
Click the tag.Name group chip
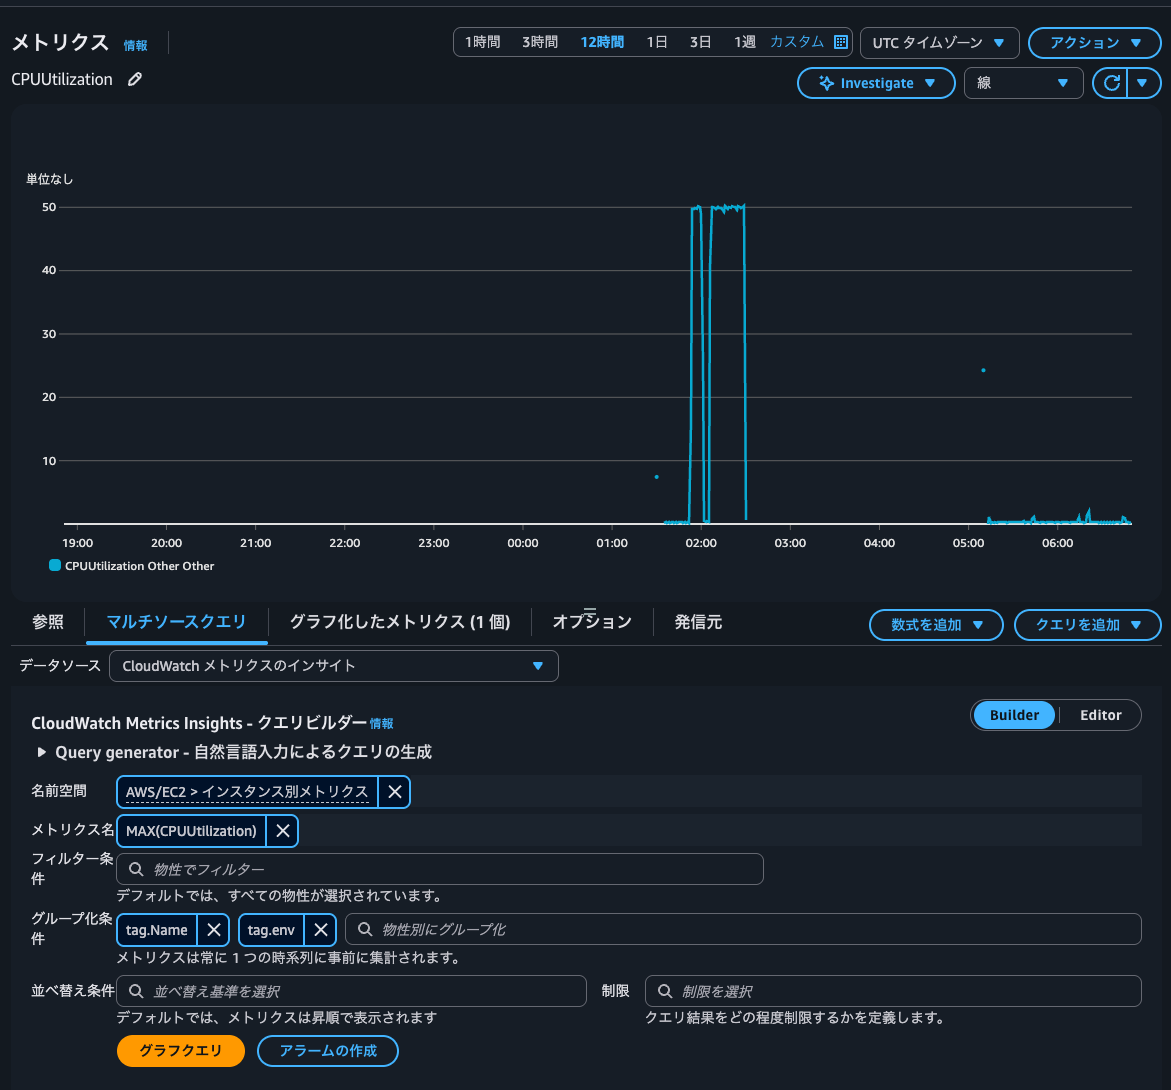coord(157,929)
